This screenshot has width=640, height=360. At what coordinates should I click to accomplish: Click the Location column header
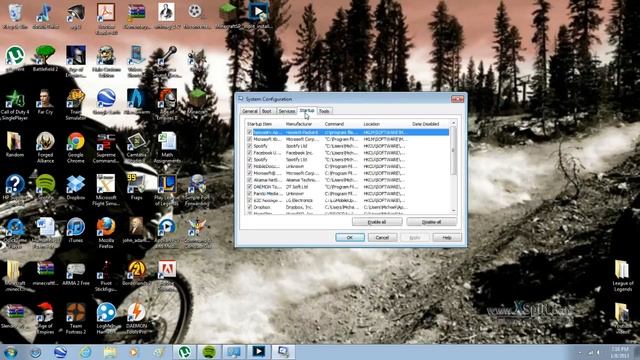tap(386, 124)
